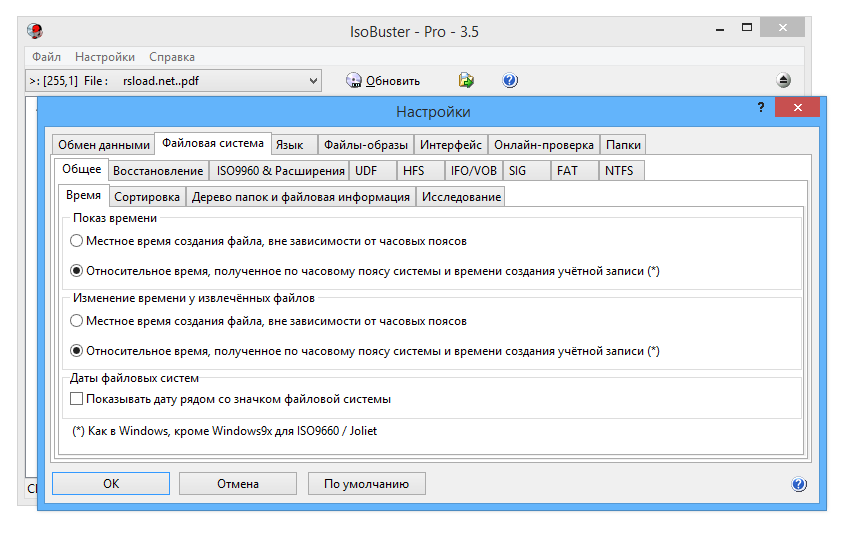The height and width of the screenshot is (536, 849).
Task: Select the Файловая система tab
Action: pos(213,143)
